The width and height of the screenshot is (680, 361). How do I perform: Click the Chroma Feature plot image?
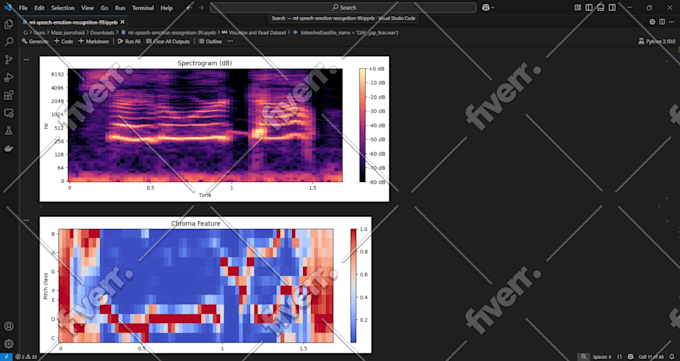pyautogui.click(x=206, y=285)
